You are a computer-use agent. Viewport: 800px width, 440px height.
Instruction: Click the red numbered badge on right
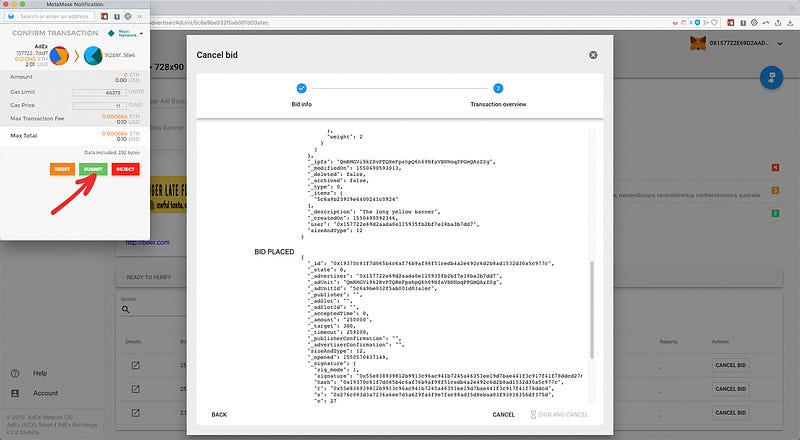click(775, 167)
